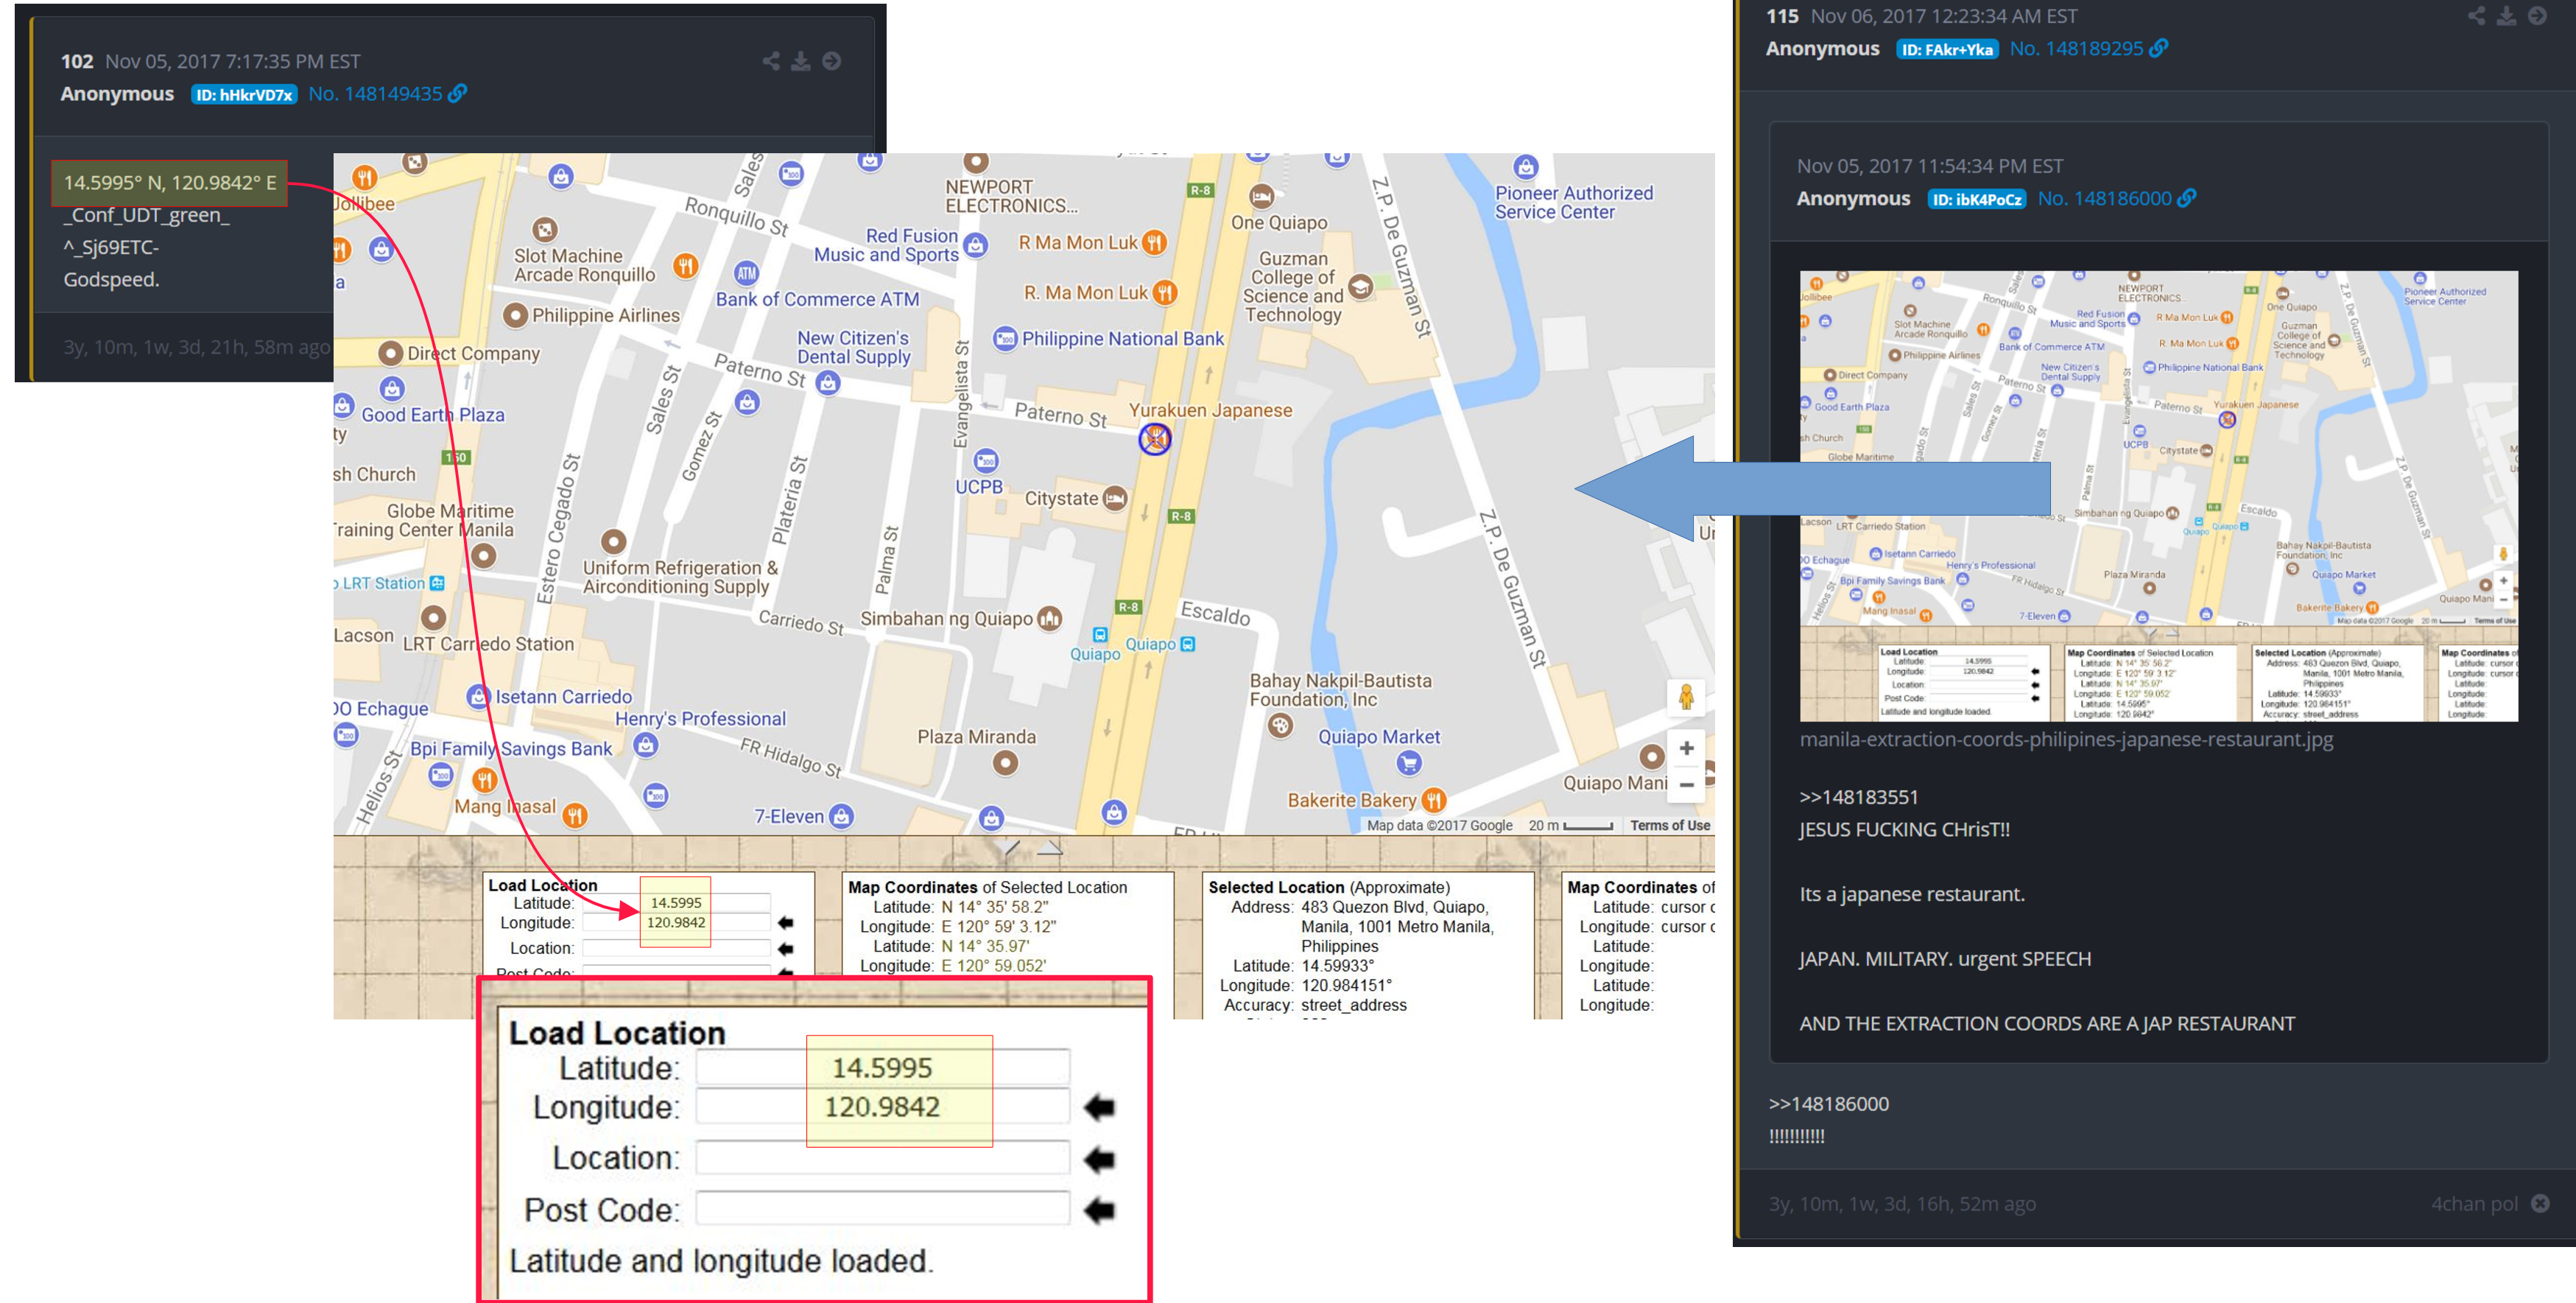Open the quoted map thumbnail image
2576x1303 pixels.
2158,495
